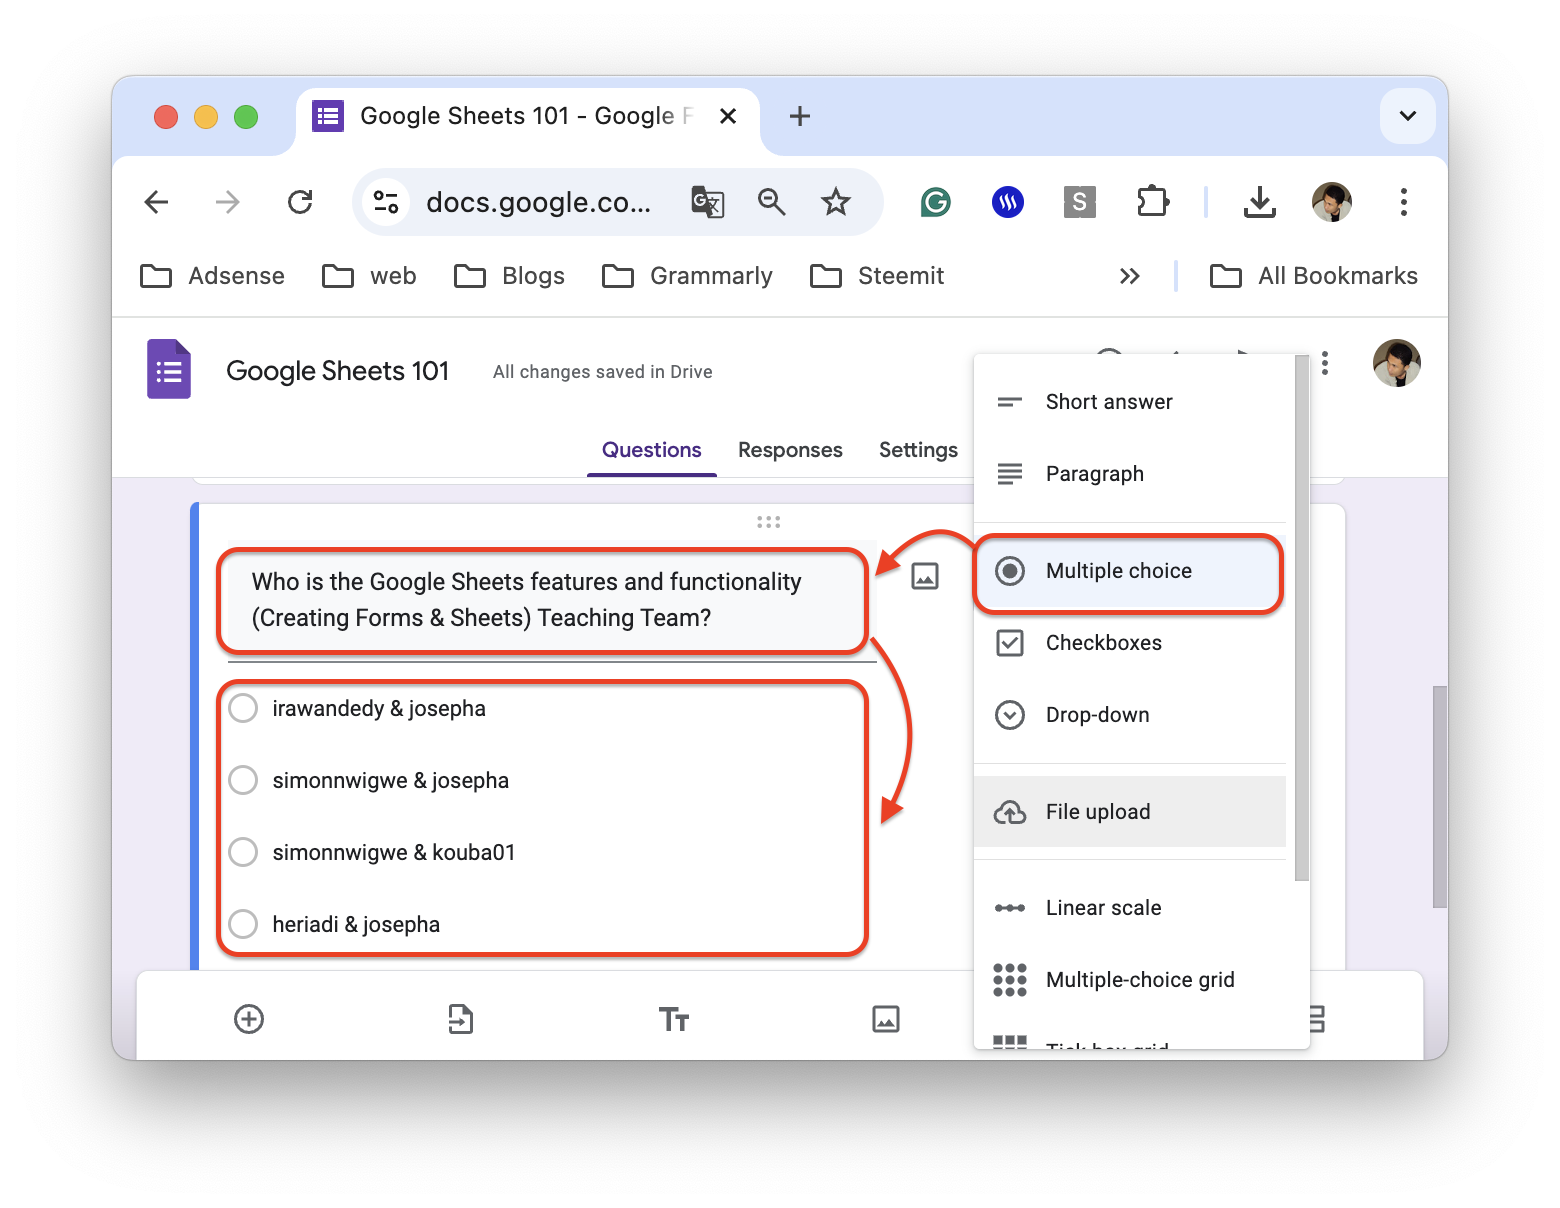Reload the current page
Viewport: 1560px width, 1208px height.
tap(300, 202)
